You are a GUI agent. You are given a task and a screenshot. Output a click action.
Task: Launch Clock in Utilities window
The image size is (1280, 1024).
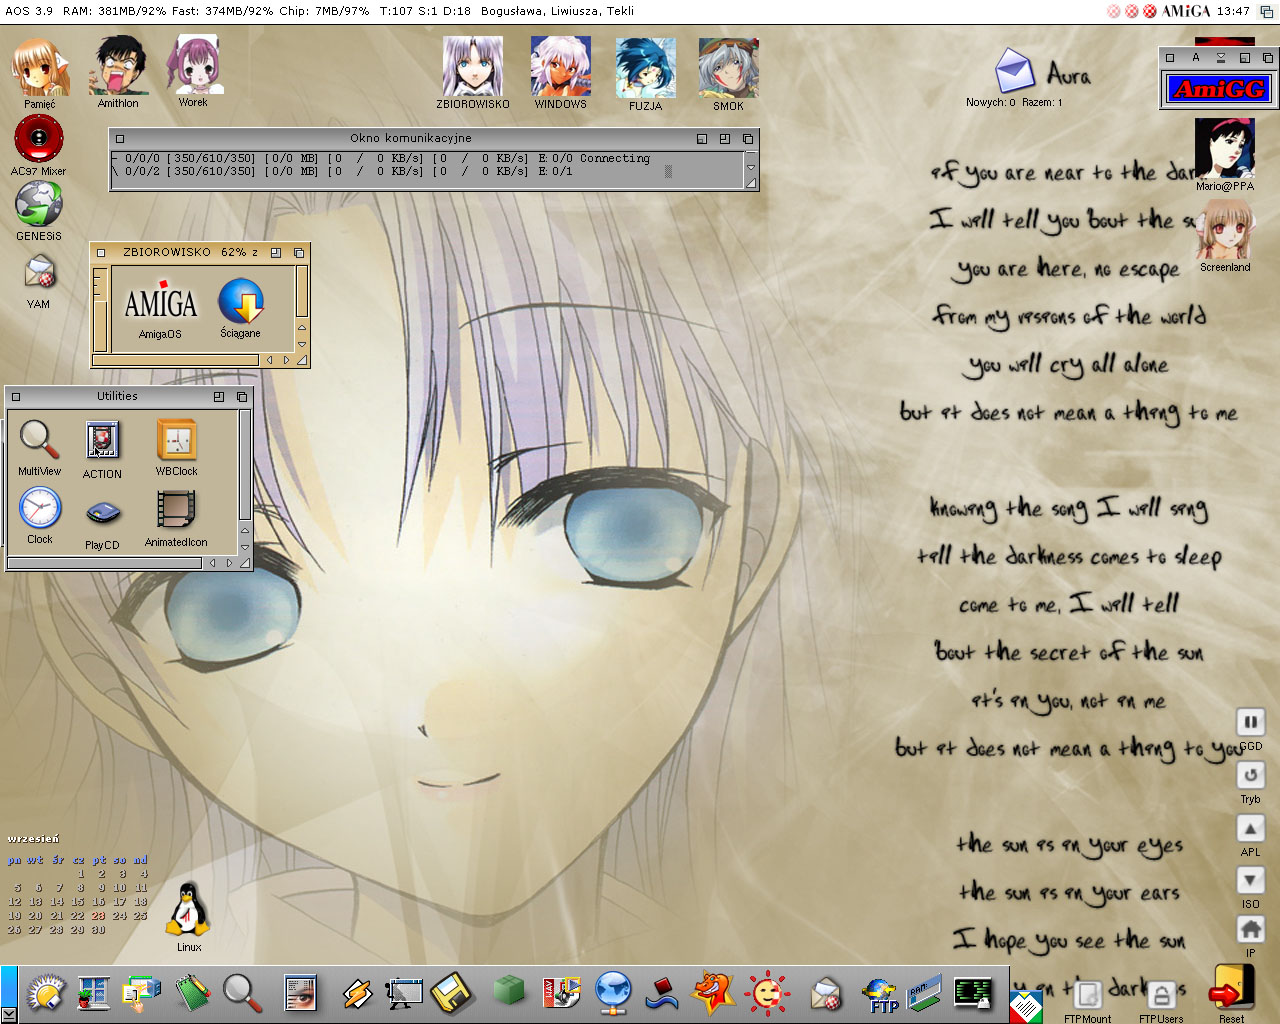40,508
